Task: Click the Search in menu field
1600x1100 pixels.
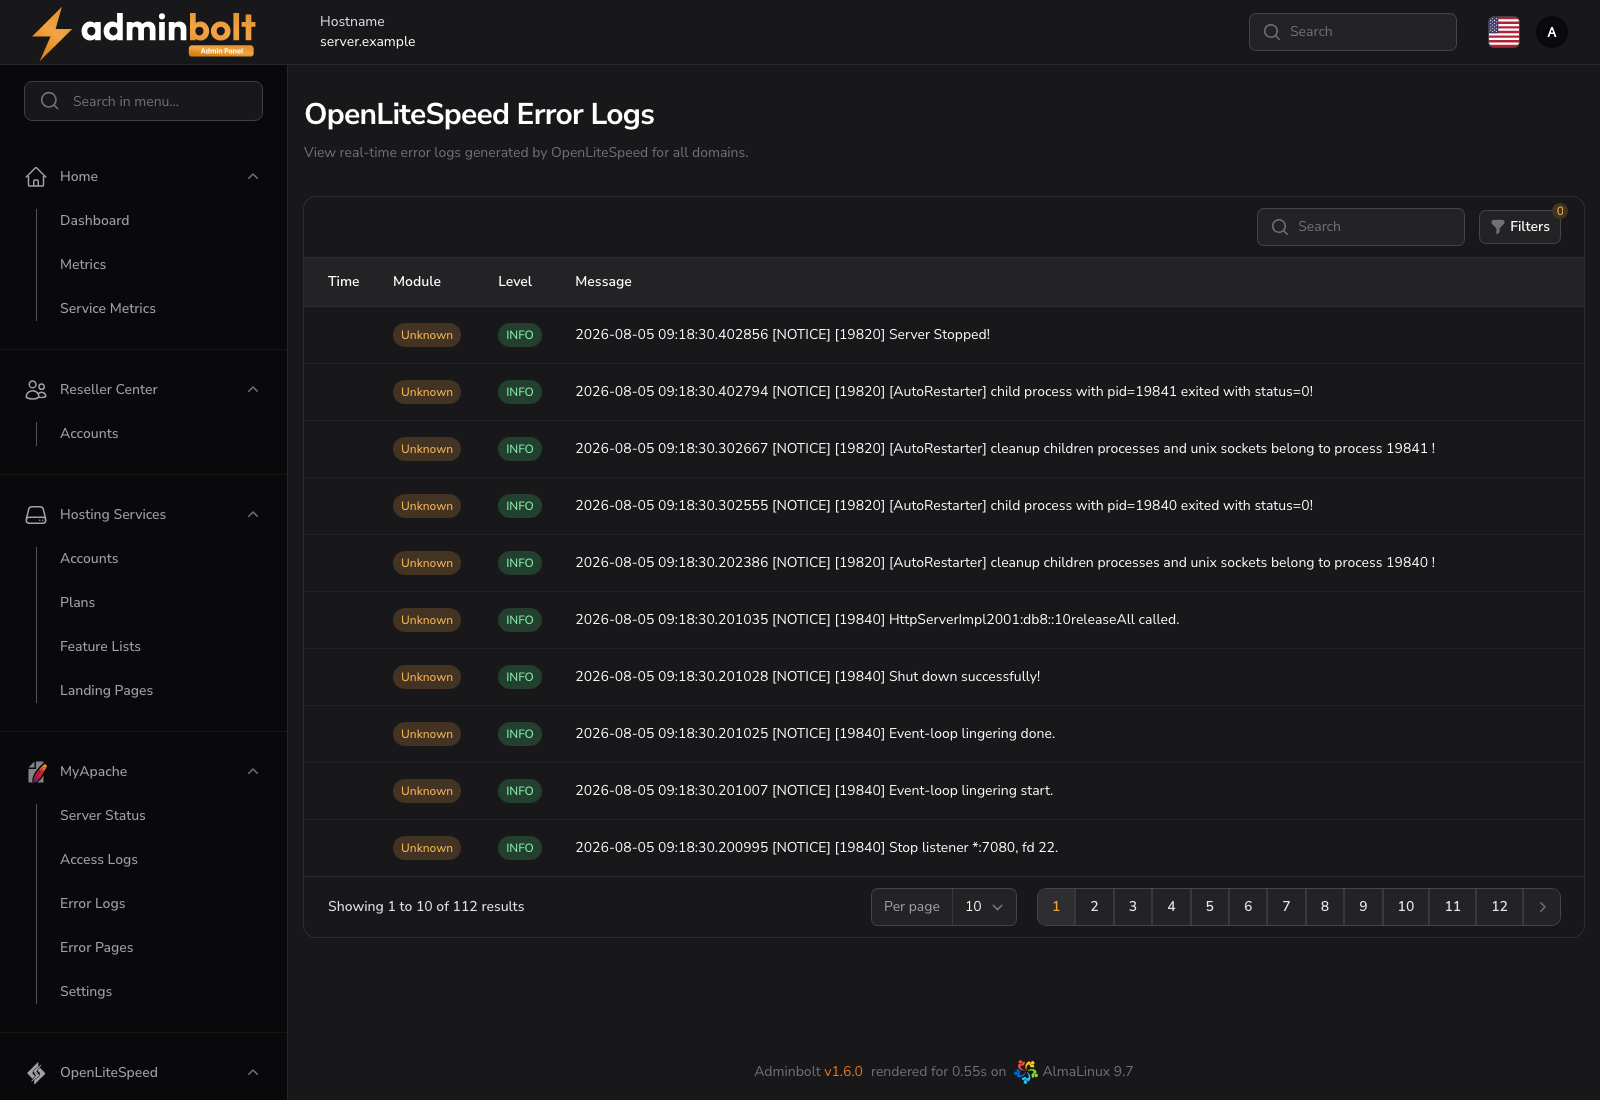Action: (143, 101)
